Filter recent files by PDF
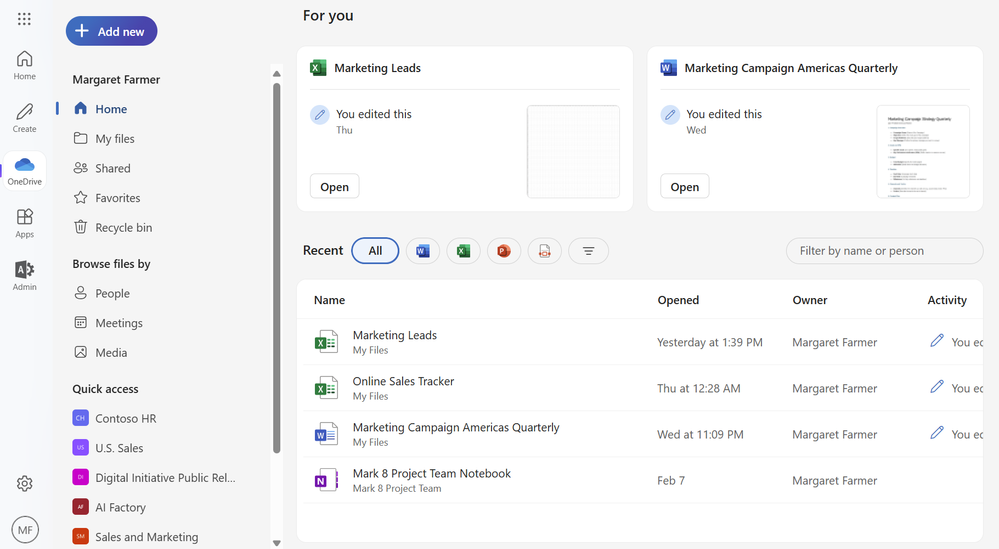Viewport: 999px width, 549px height. pyautogui.click(x=545, y=251)
